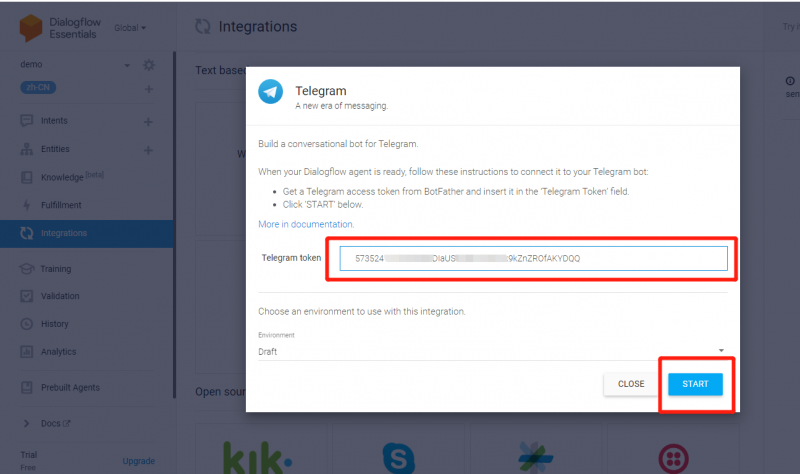Create a new entity using plus icon
Screen dimensions: 800x474
(x=148, y=150)
